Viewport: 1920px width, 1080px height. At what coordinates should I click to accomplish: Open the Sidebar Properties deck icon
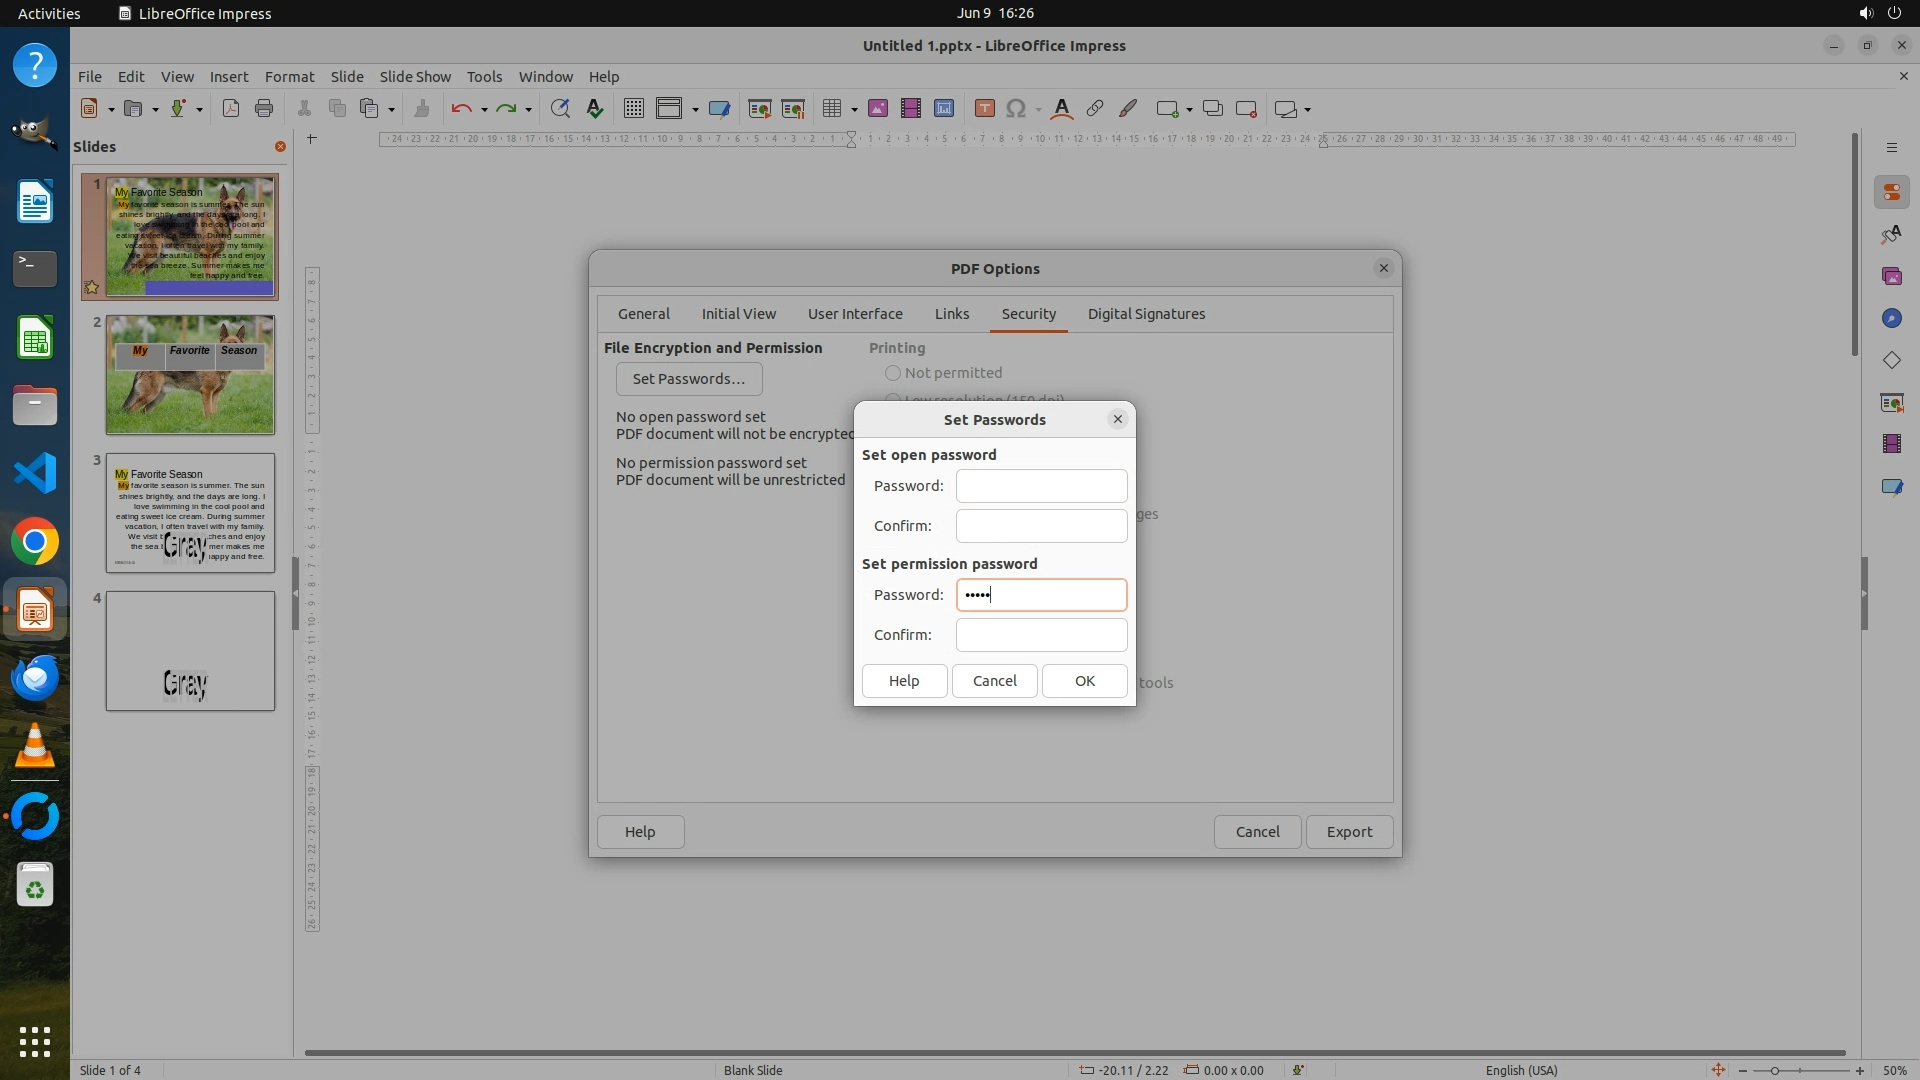coord(1891,193)
